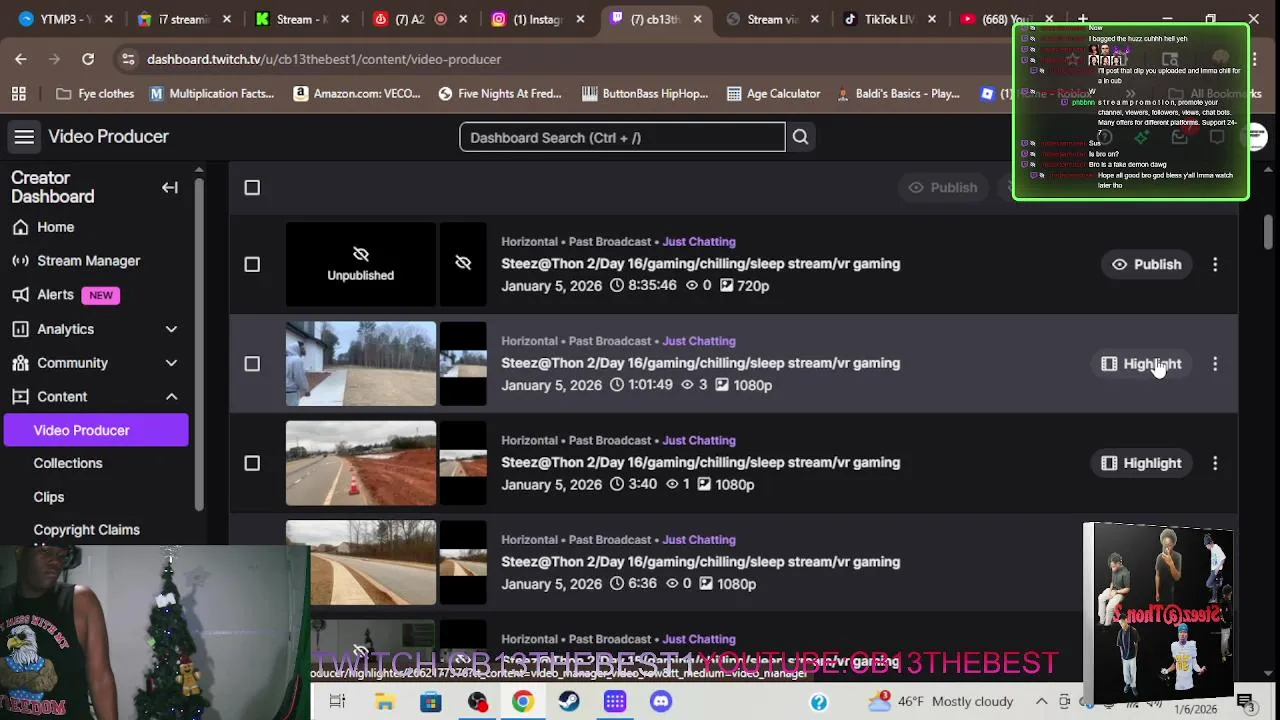Click the dashboard search magnifier button
The image size is (1280, 720).
pos(800,137)
